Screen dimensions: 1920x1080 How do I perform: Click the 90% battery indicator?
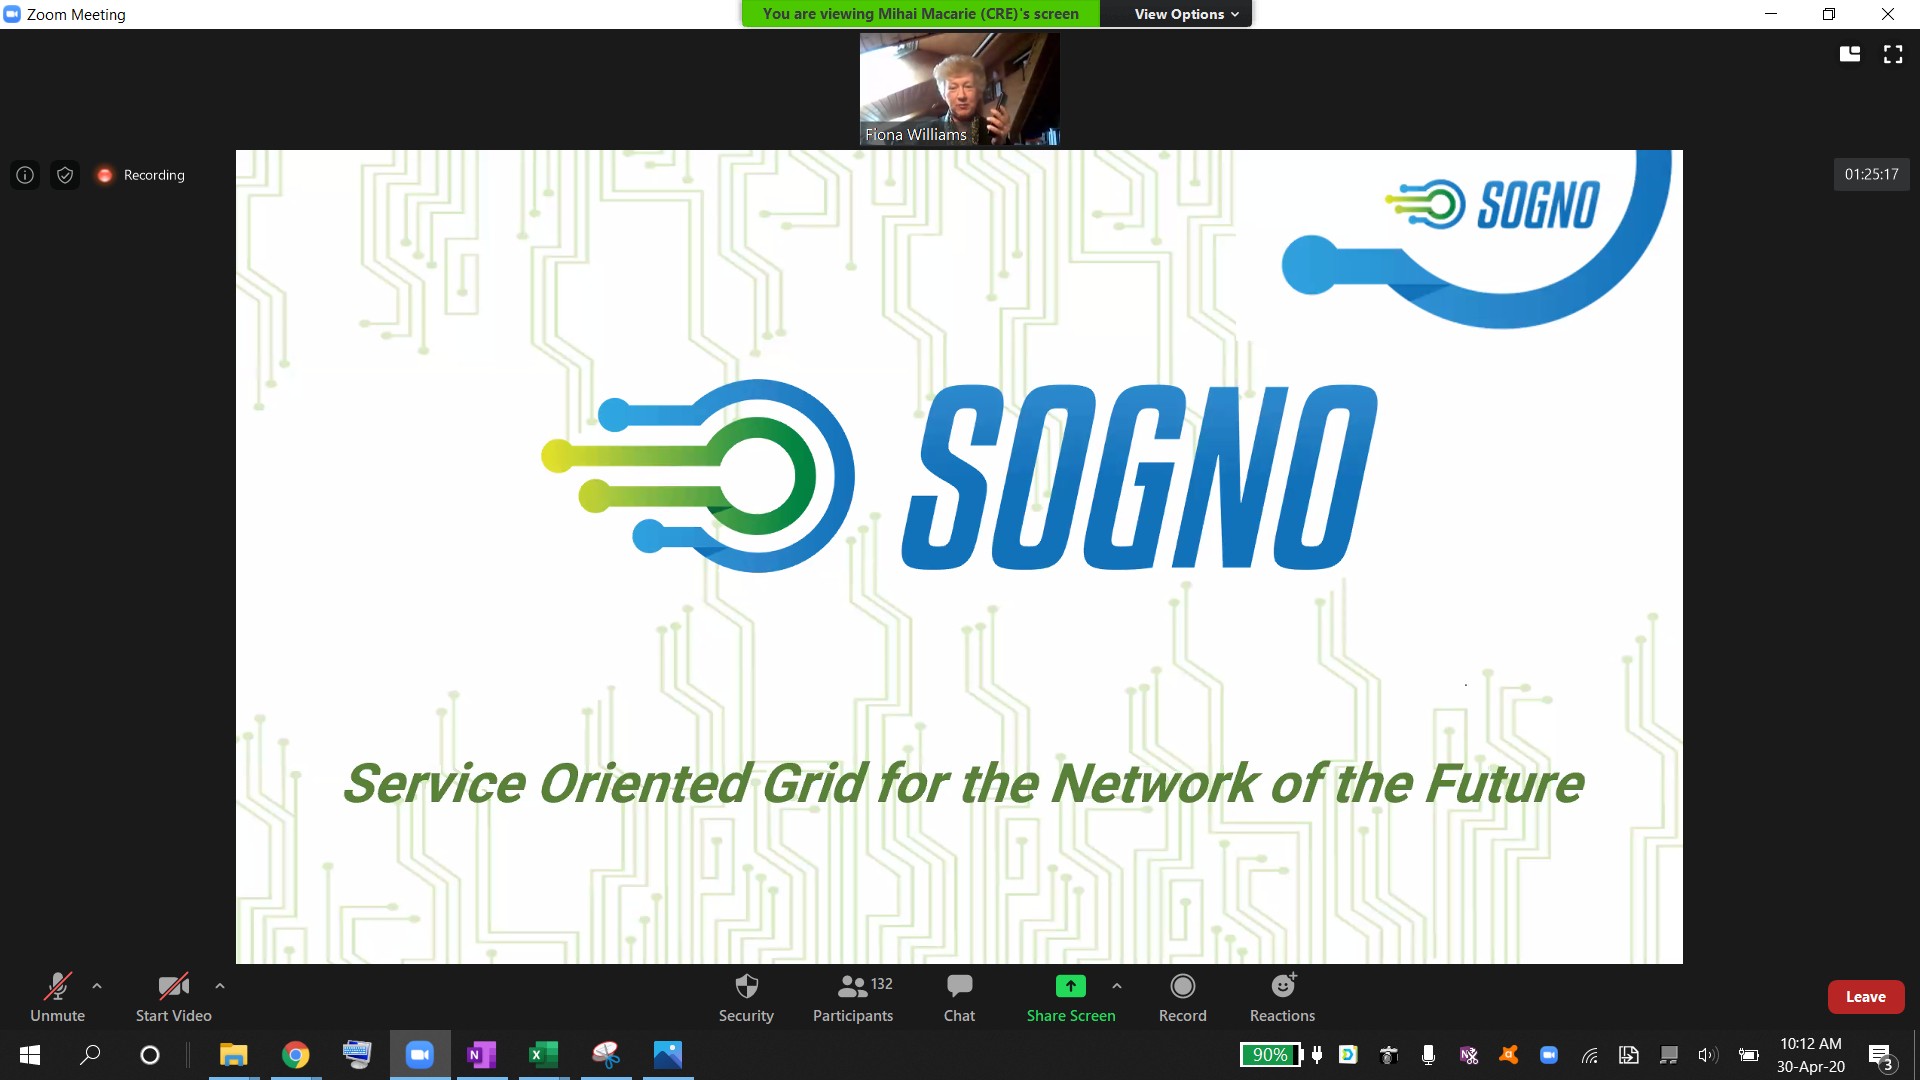tap(1271, 1055)
